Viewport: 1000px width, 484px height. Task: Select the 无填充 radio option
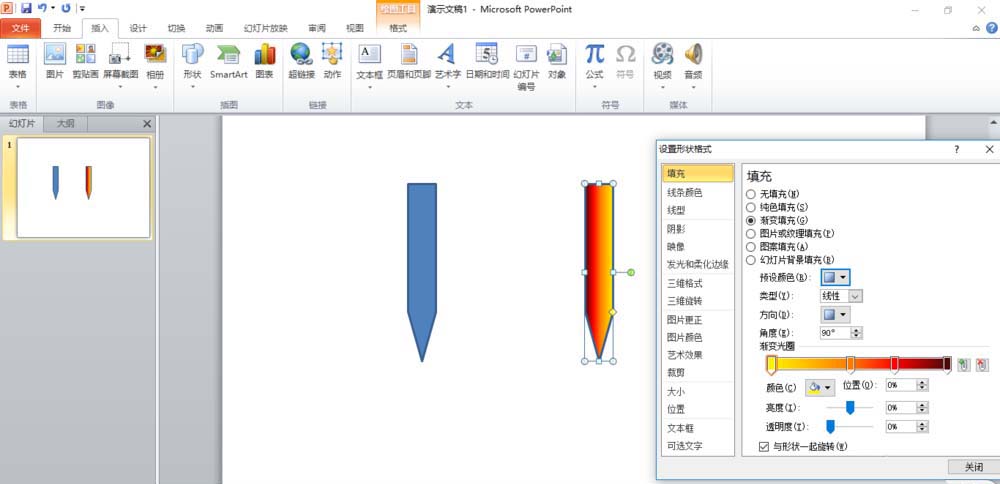click(751, 194)
